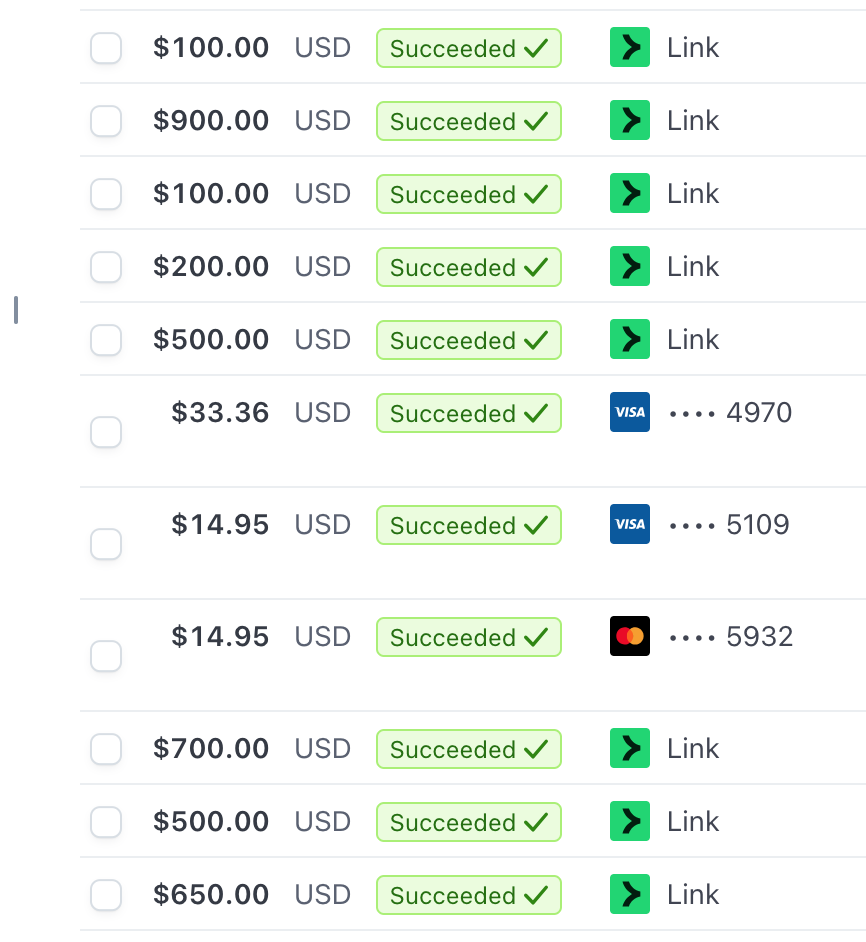
Task: Click the Link icon on the $700.00 payment
Action: (x=629, y=749)
